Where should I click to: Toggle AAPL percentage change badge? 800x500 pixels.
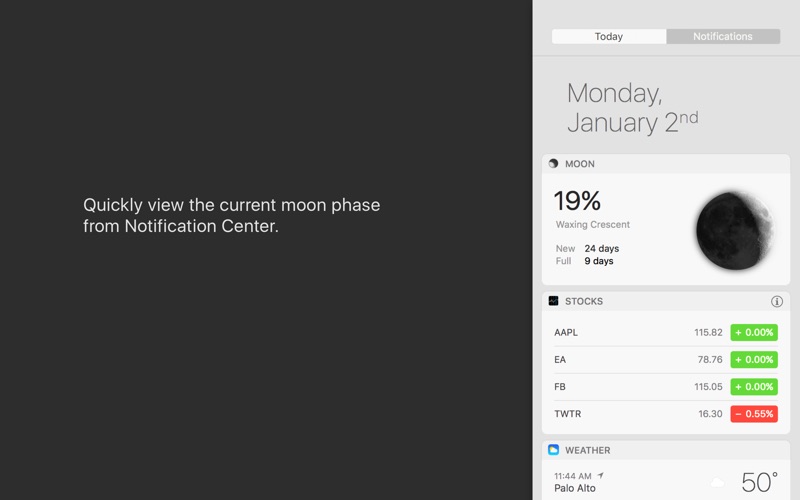tap(754, 332)
